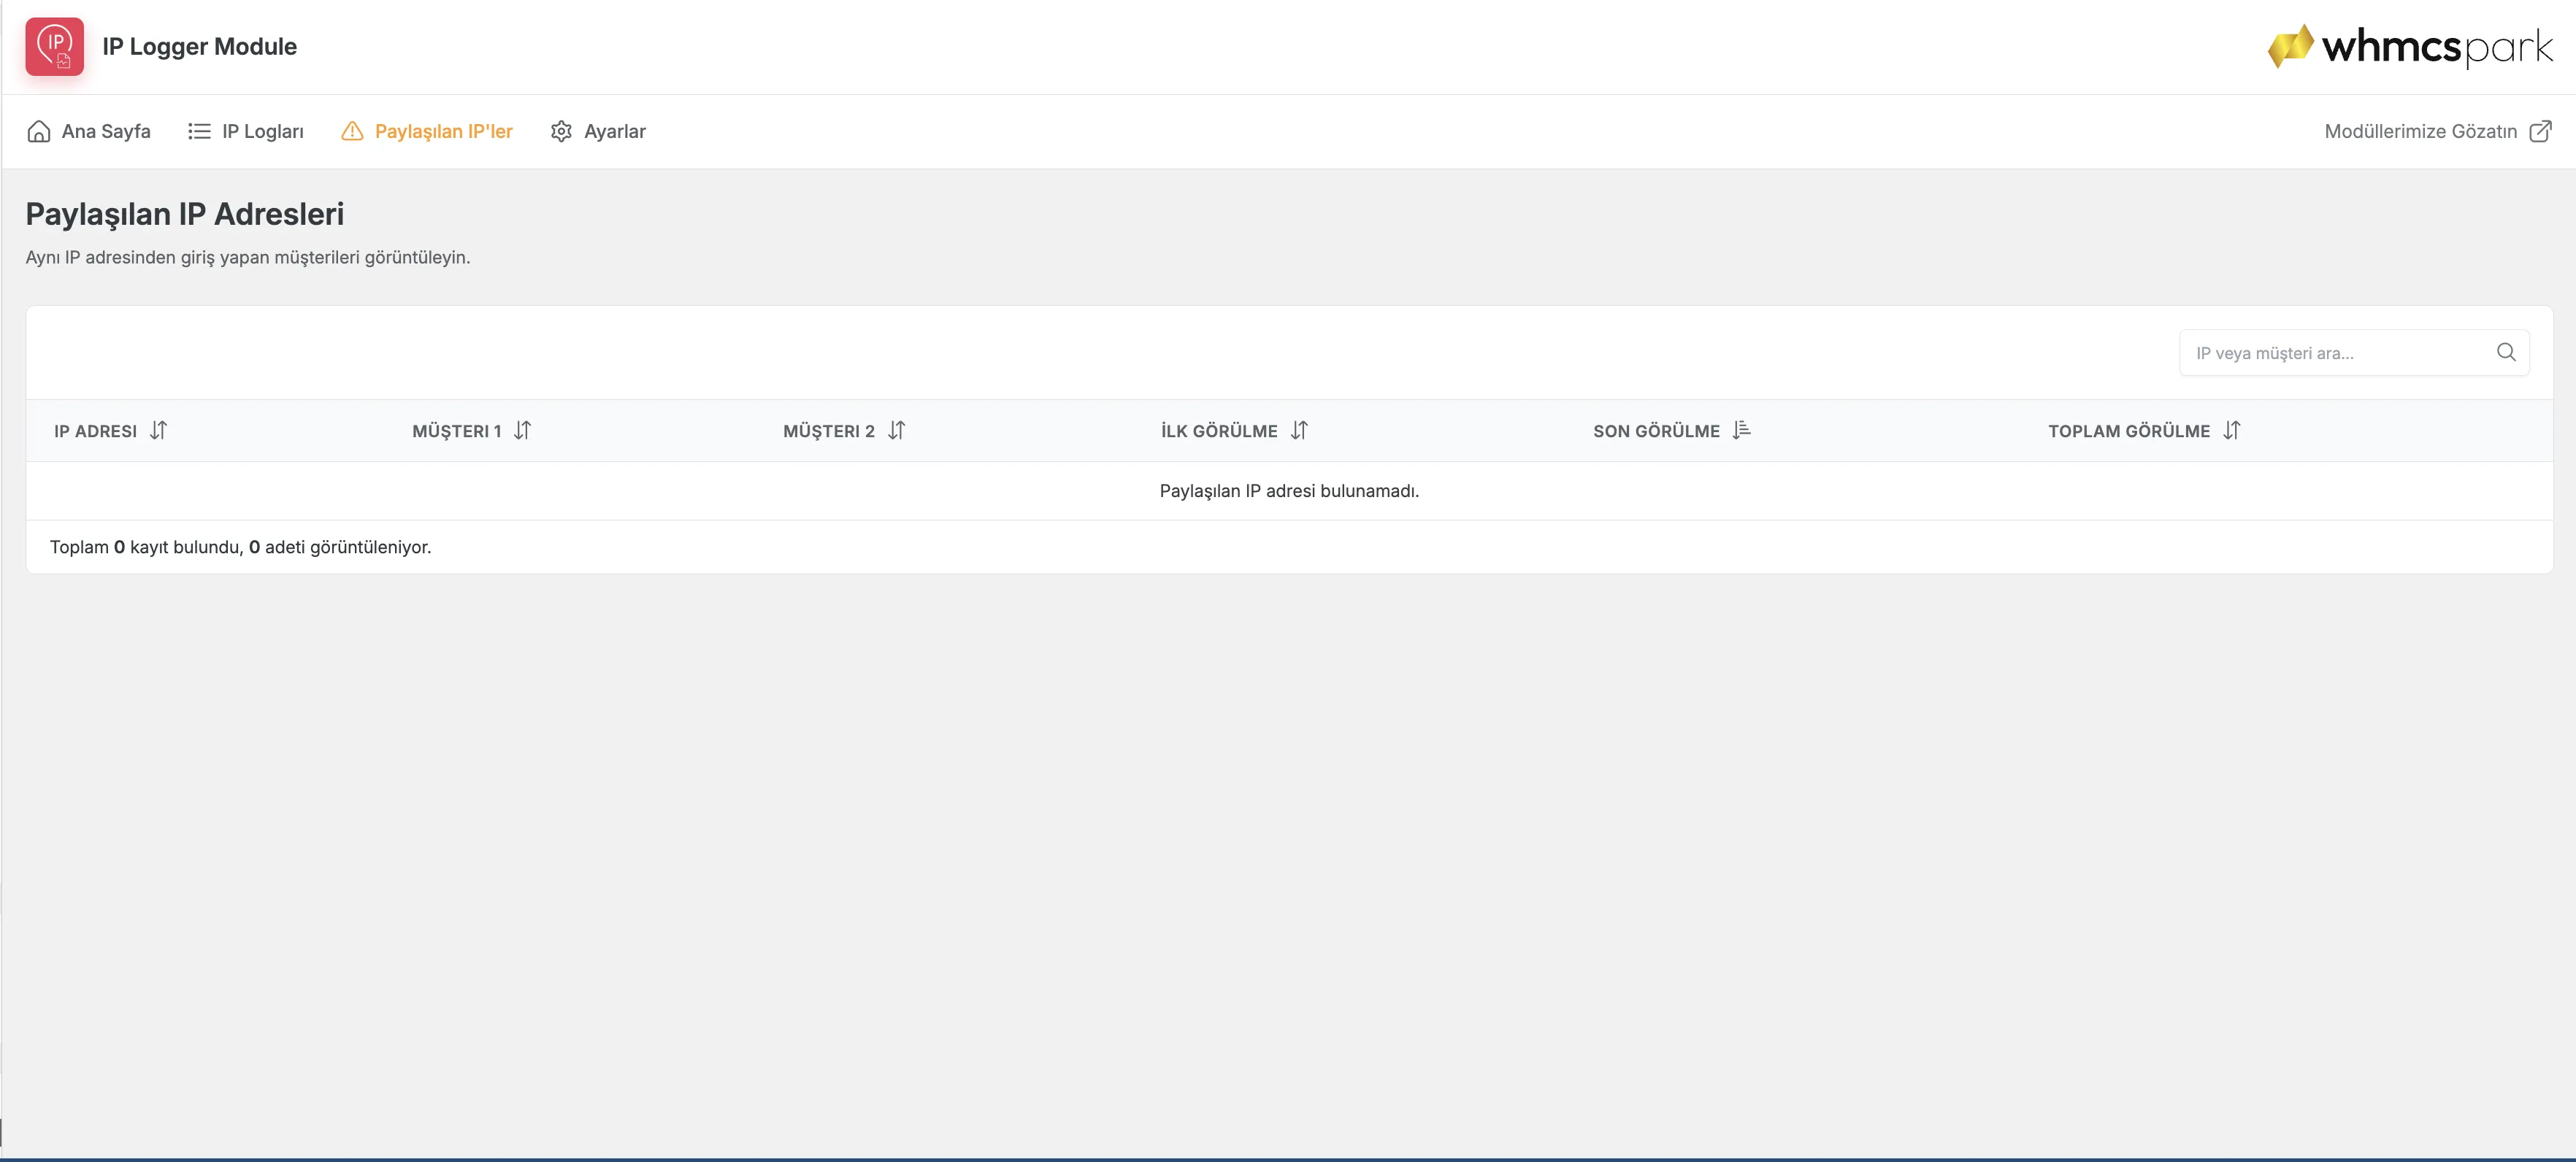Click the magnifier search icon
Viewport: 2576px width, 1162px height.
(2506, 352)
